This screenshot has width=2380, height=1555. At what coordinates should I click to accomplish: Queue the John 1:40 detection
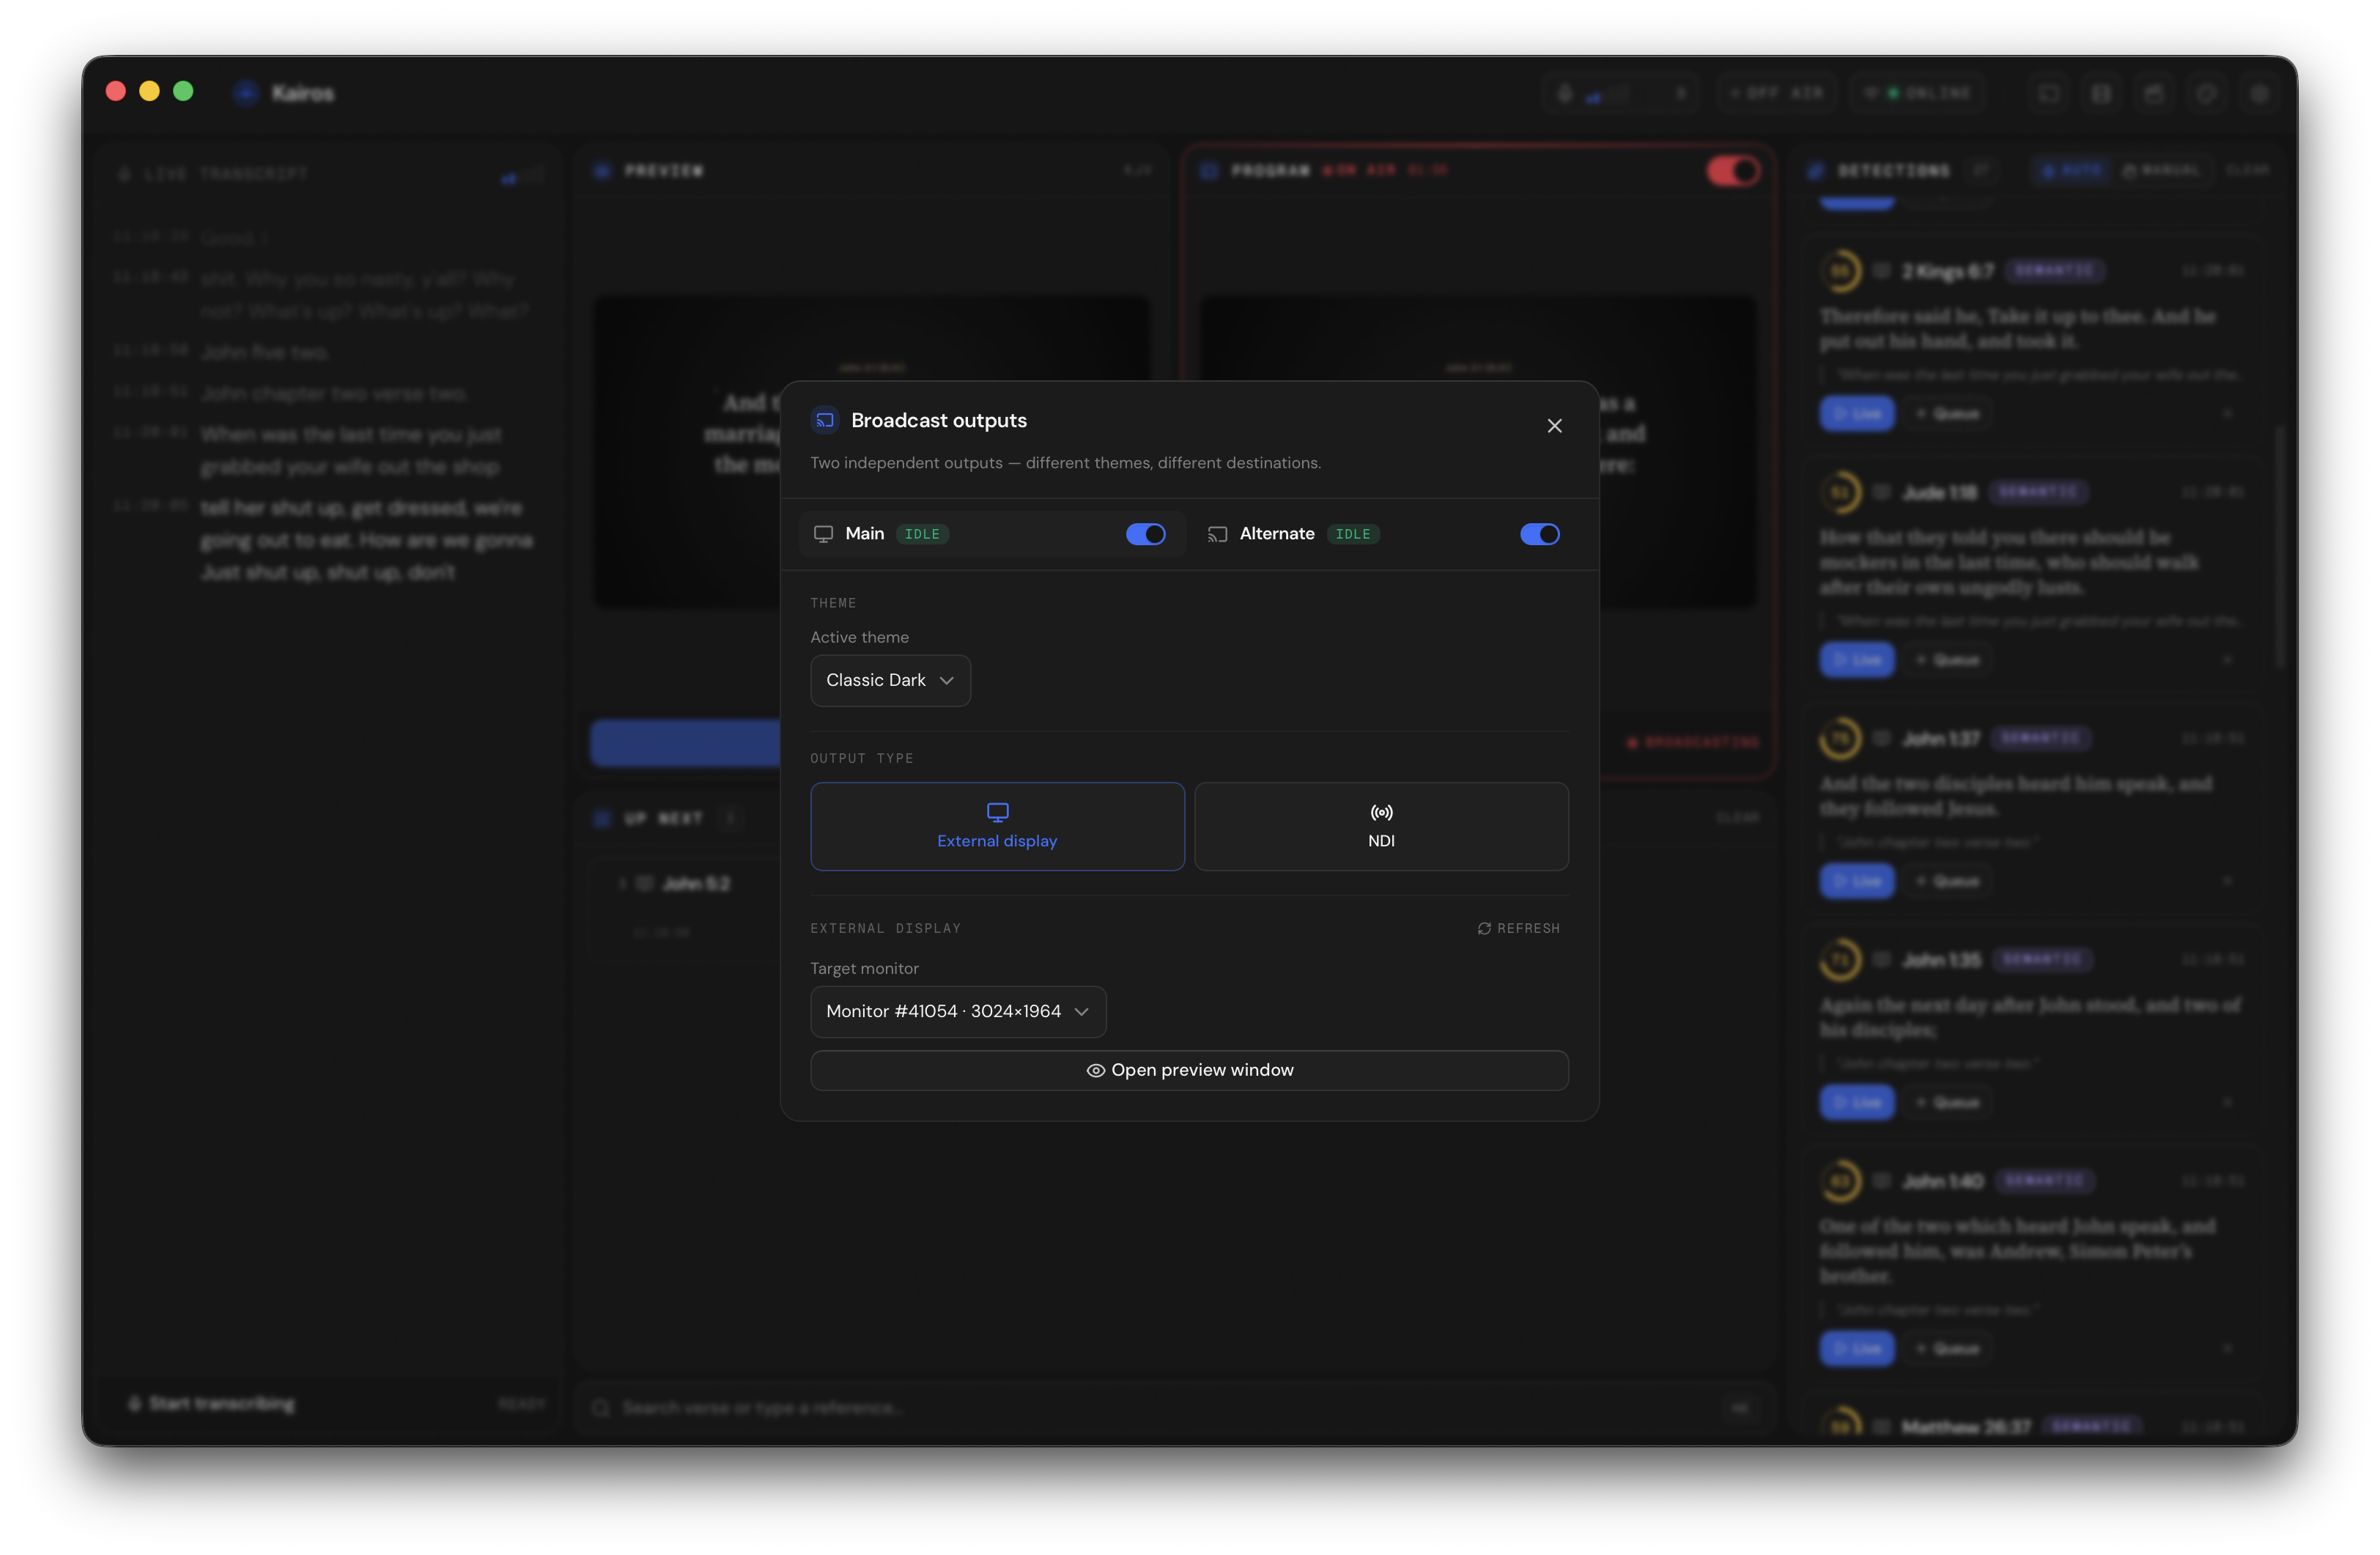click(1946, 1348)
